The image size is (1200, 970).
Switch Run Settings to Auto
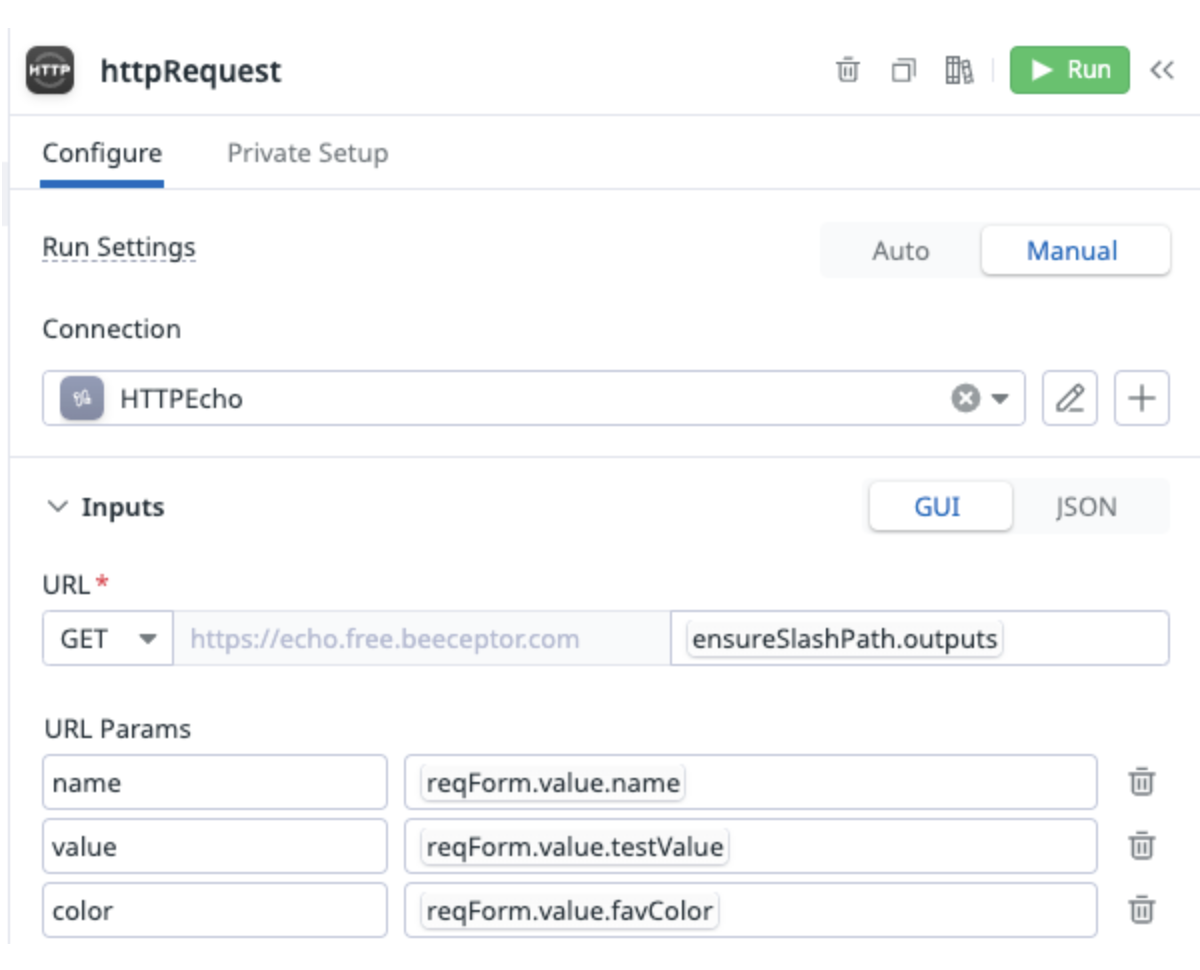coord(898,251)
